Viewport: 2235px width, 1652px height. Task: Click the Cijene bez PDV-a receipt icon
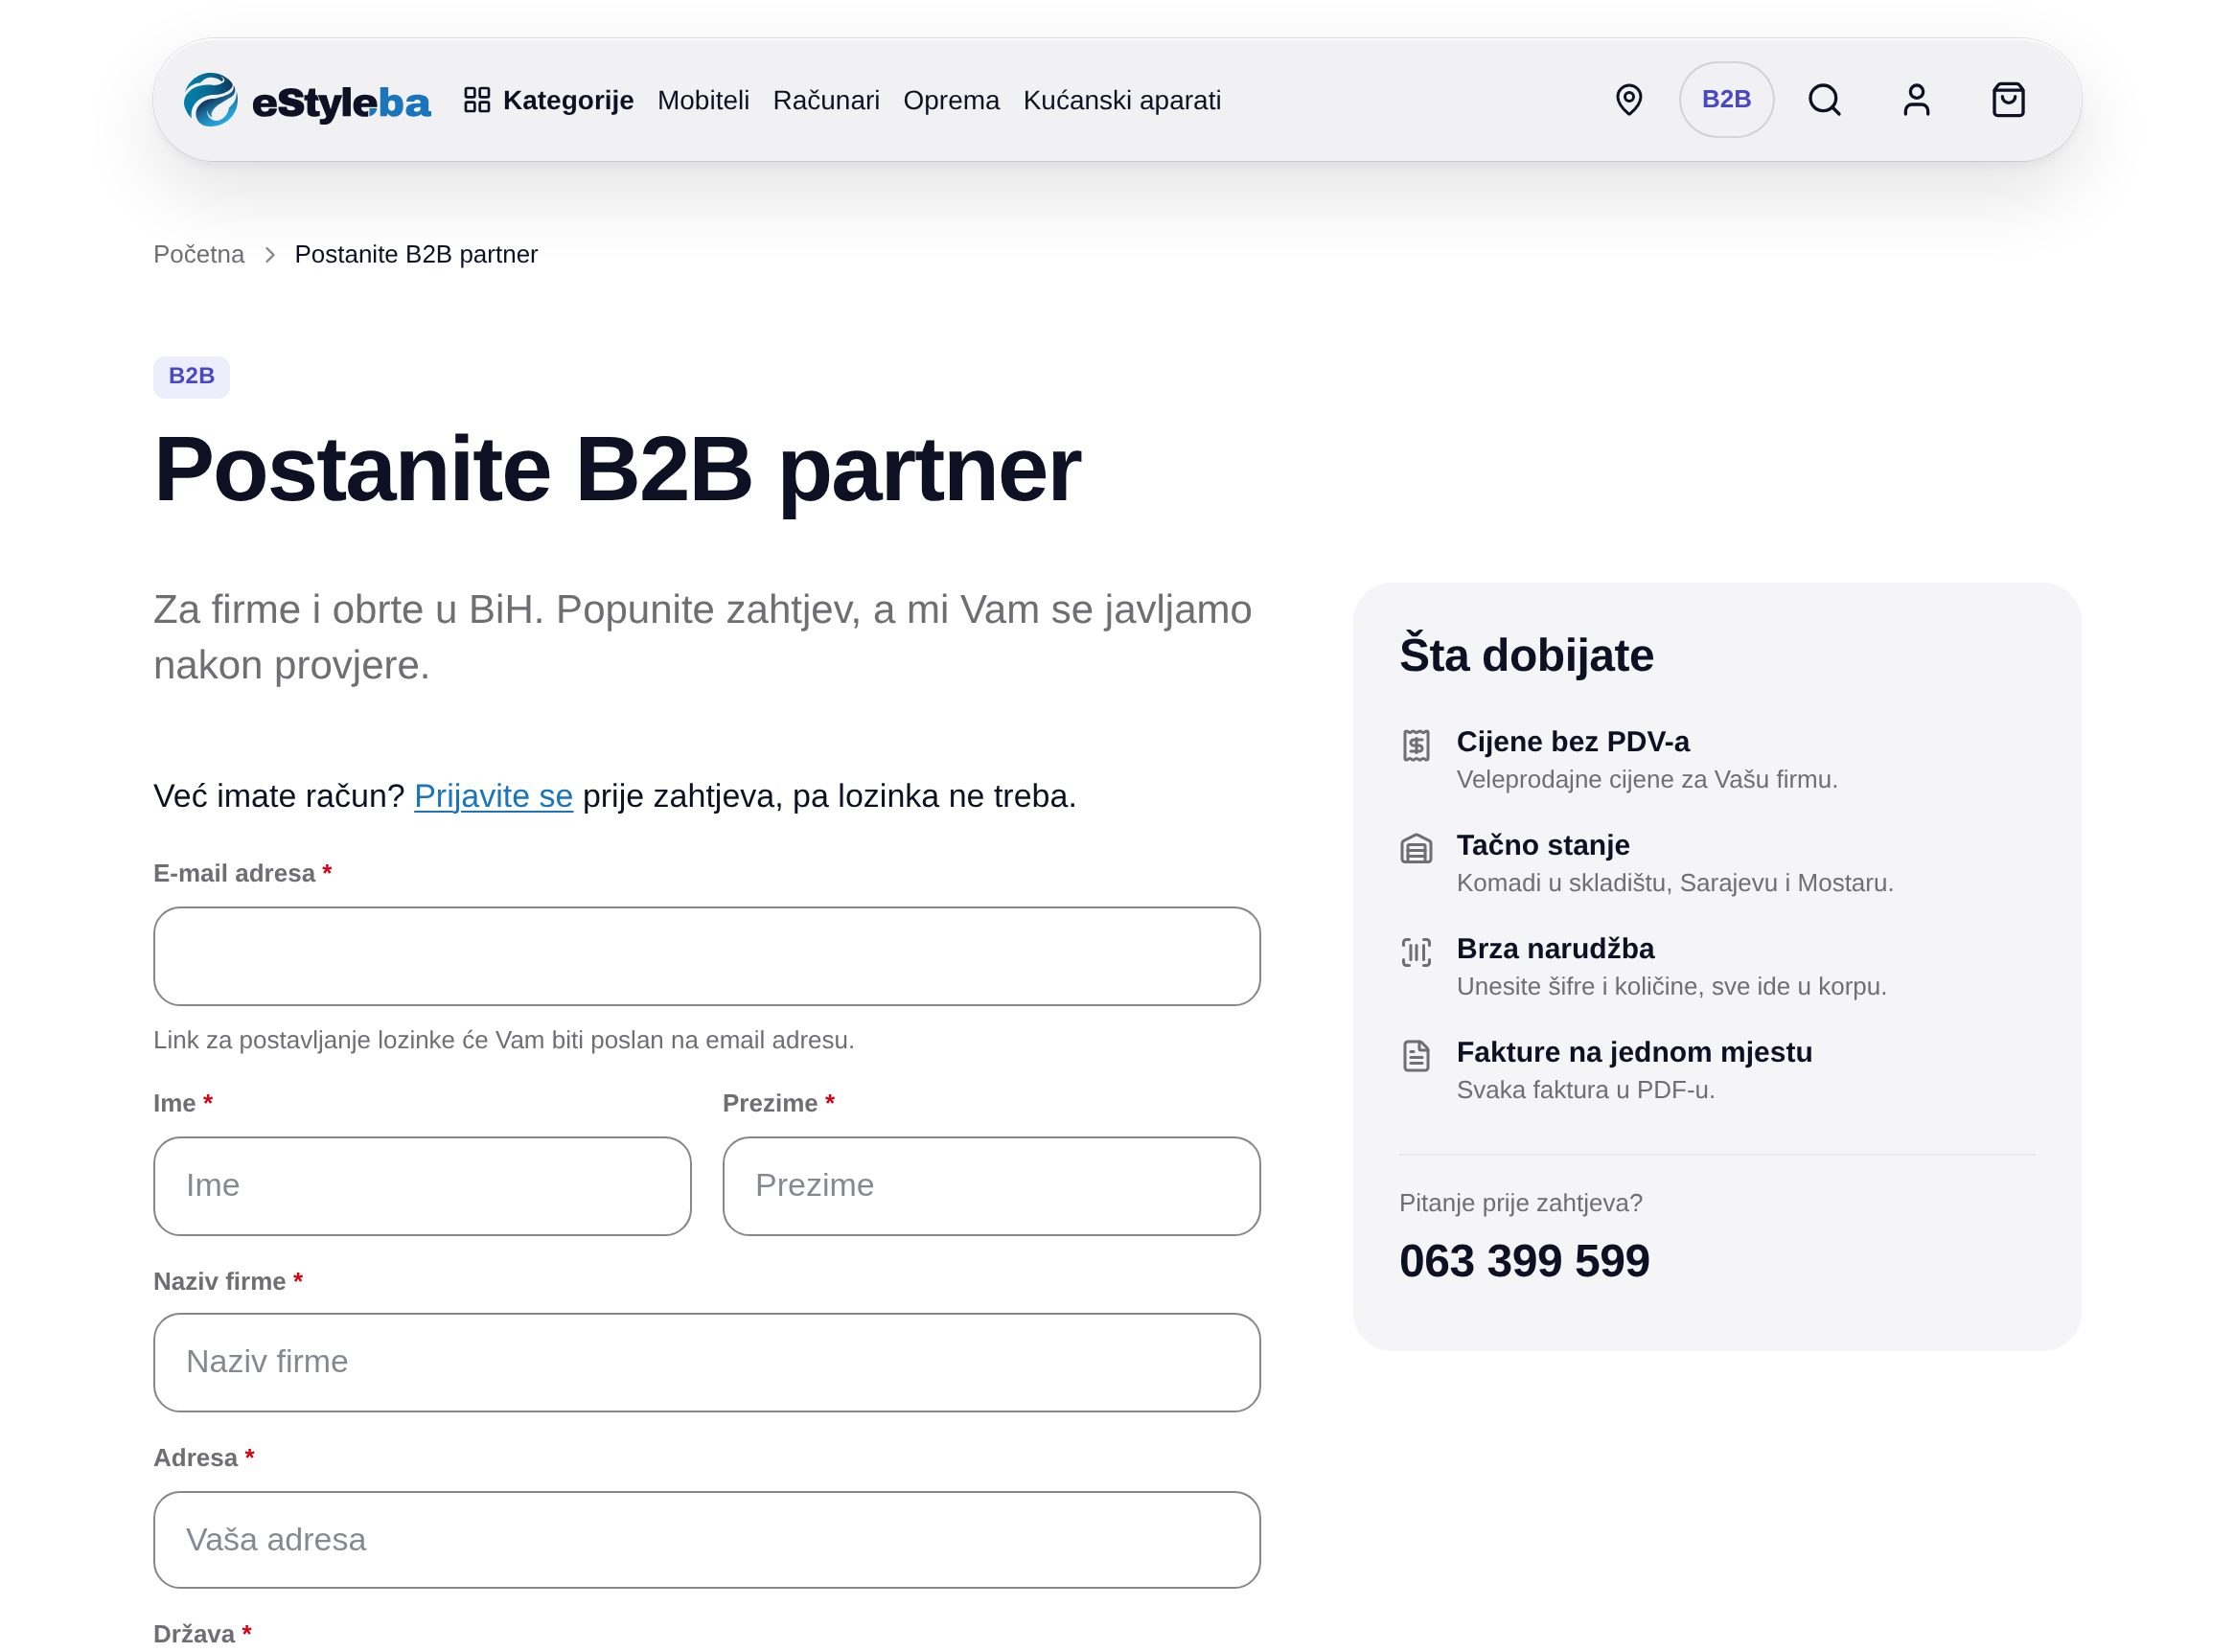(x=1416, y=745)
